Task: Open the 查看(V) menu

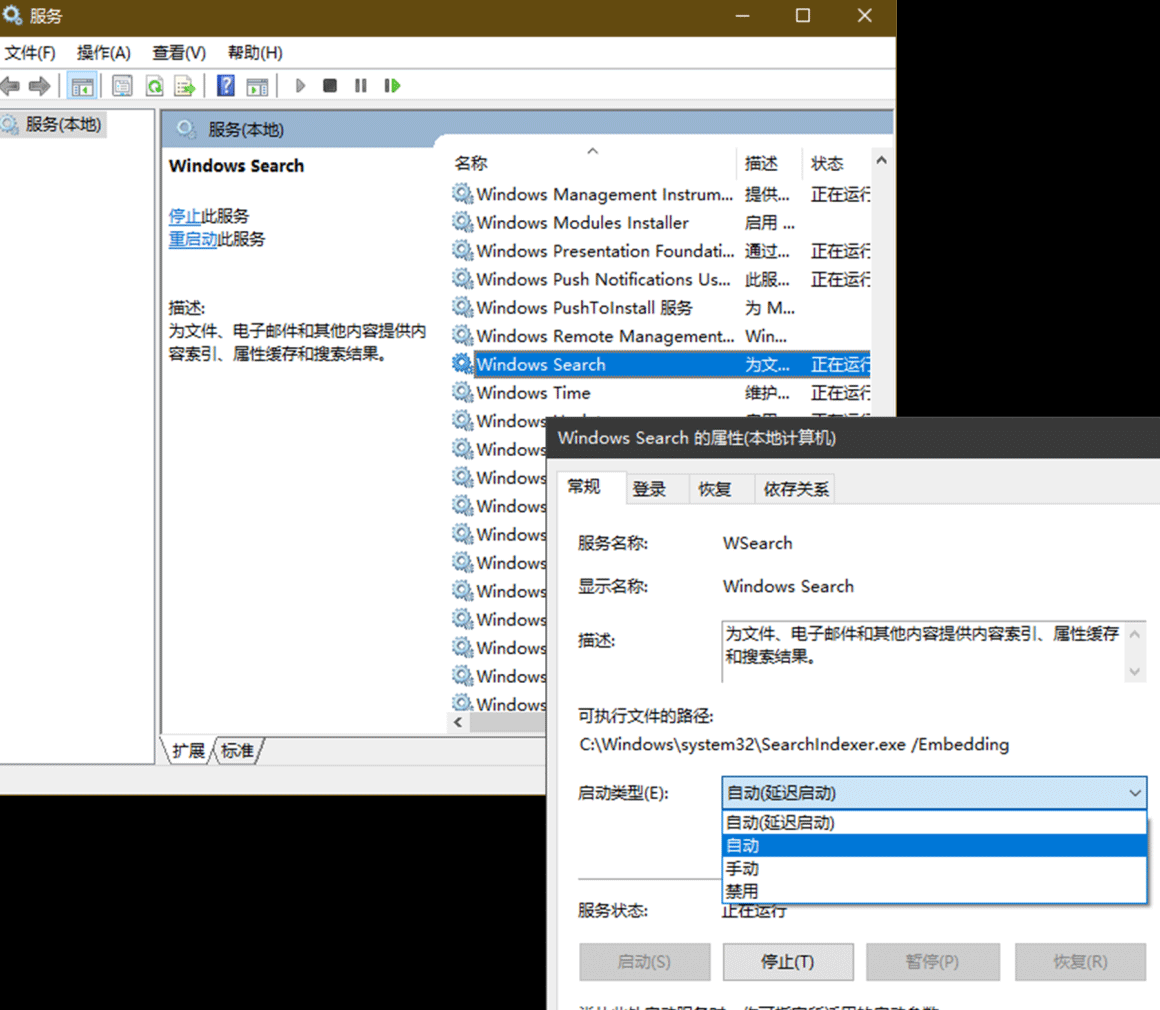Action: pyautogui.click(x=179, y=53)
